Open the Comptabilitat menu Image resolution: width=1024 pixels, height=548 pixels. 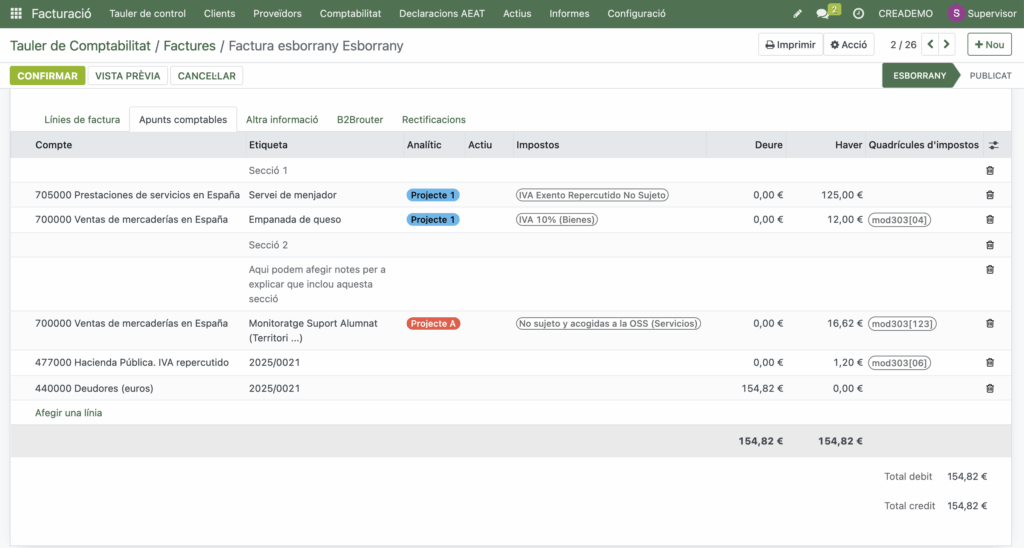click(x=350, y=14)
